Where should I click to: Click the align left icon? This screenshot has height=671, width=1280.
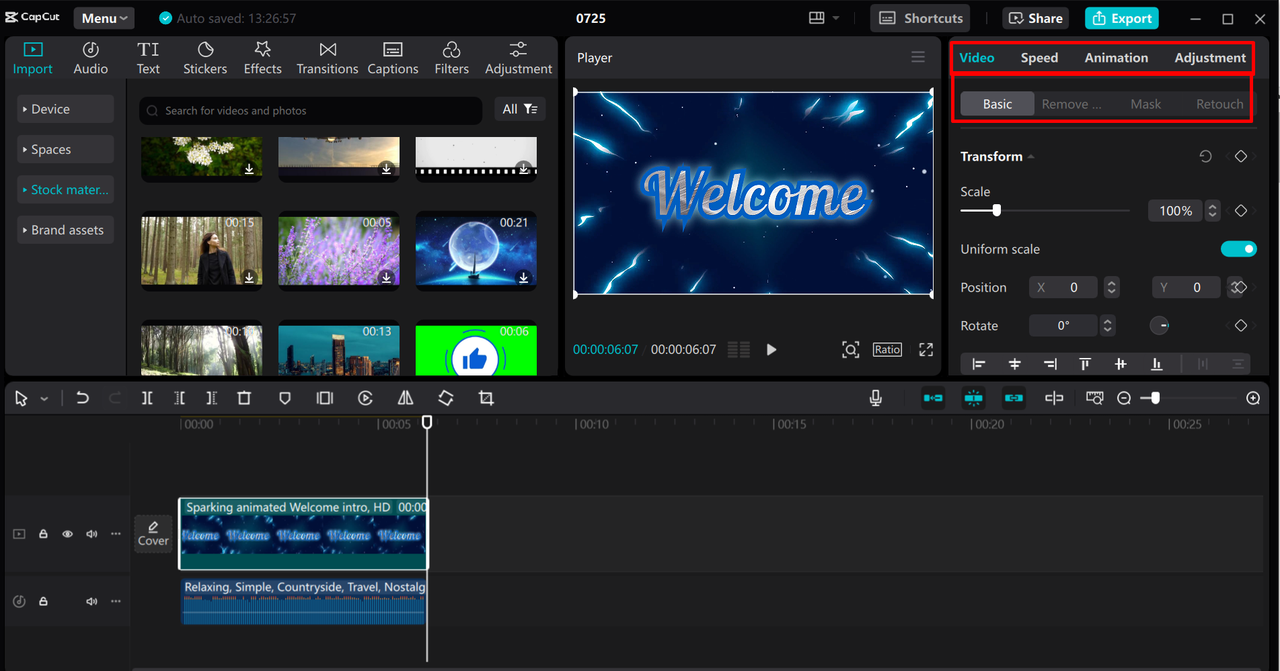979,364
